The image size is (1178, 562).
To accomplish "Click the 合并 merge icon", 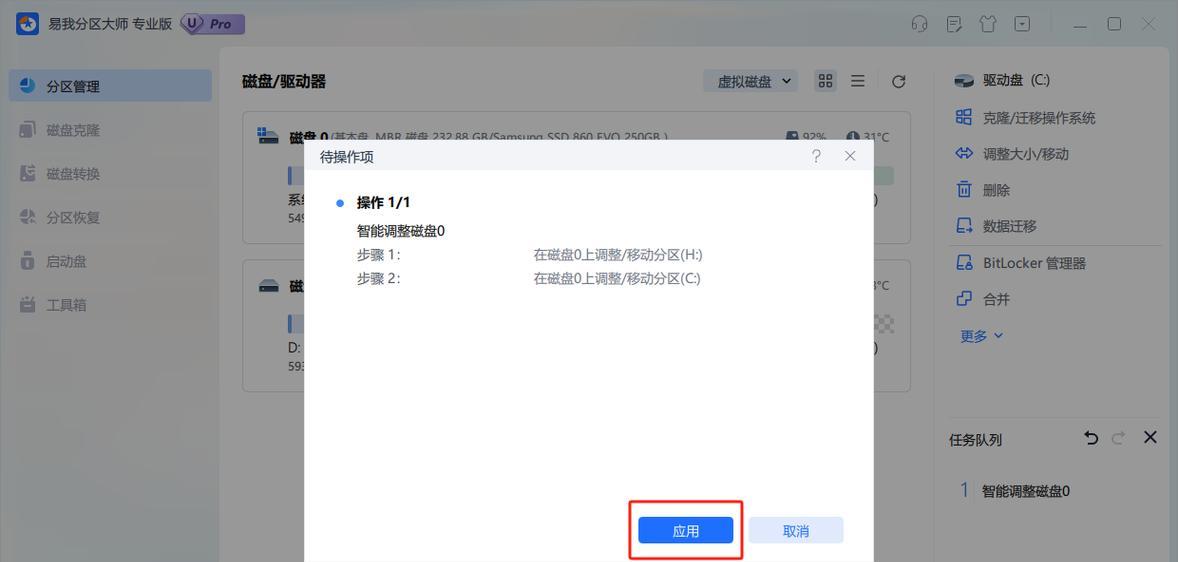I will [964, 298].
